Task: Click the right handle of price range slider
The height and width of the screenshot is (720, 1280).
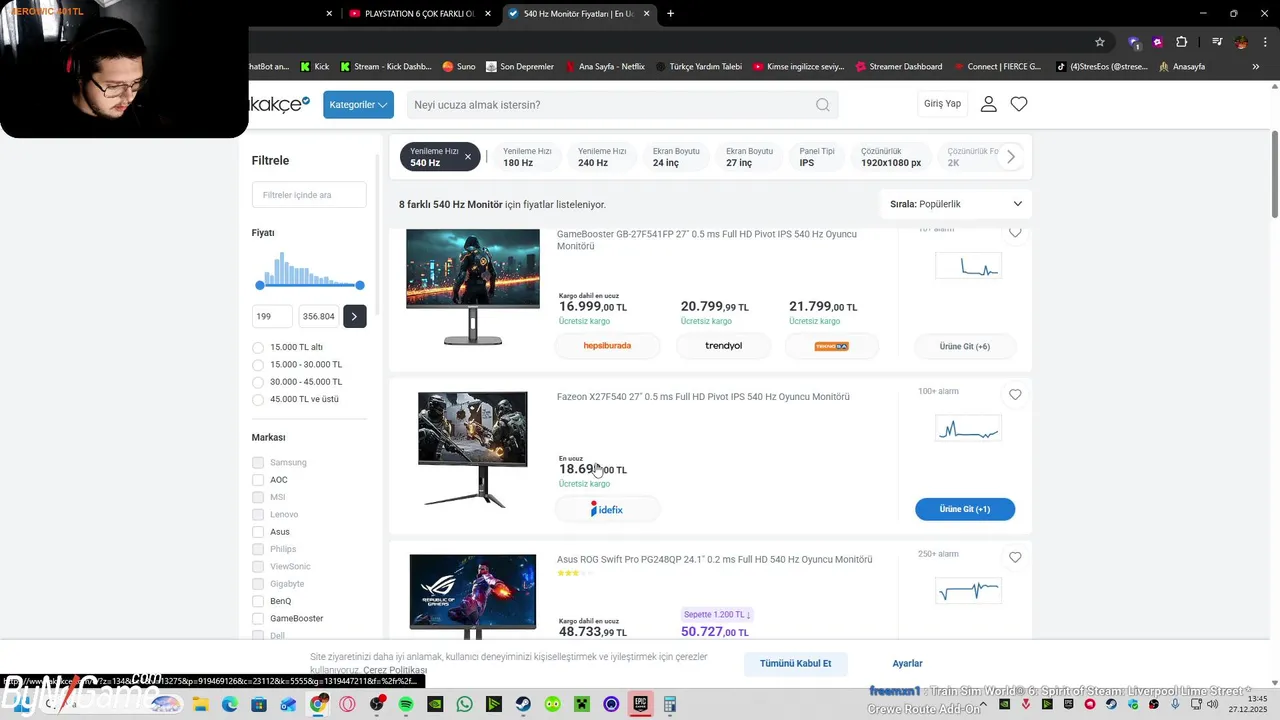Action: pyautogui.click(x=360, y=285)
